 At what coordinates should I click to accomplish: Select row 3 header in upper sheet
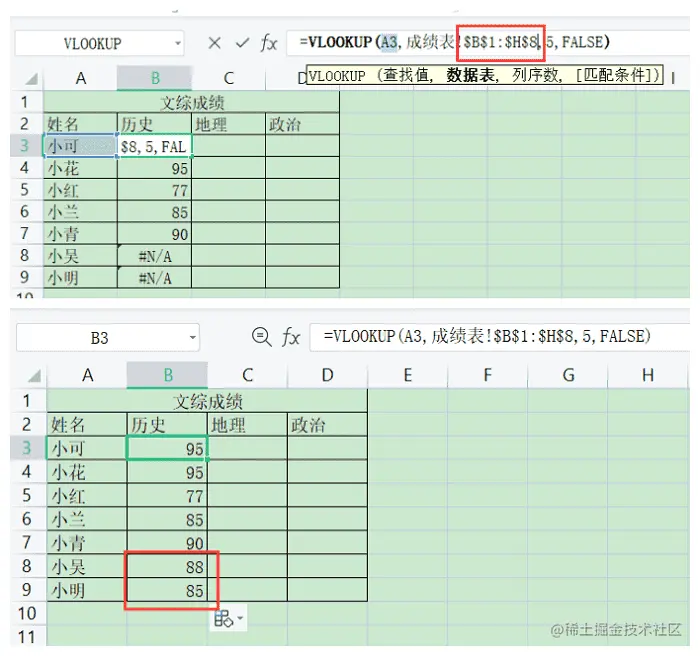click(25, 146)
